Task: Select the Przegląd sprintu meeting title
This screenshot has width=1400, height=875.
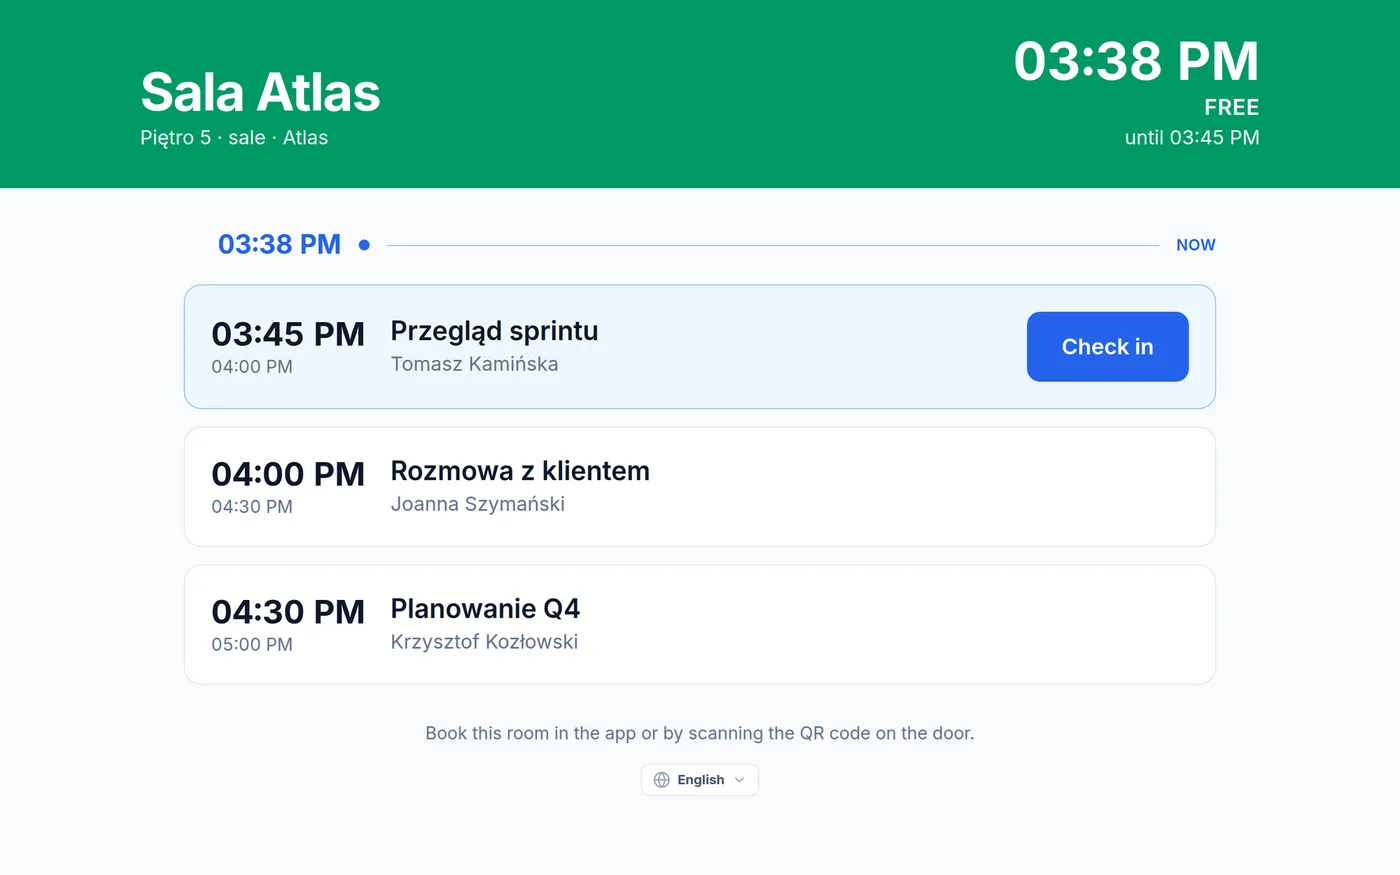Action: tap(494, 331)
